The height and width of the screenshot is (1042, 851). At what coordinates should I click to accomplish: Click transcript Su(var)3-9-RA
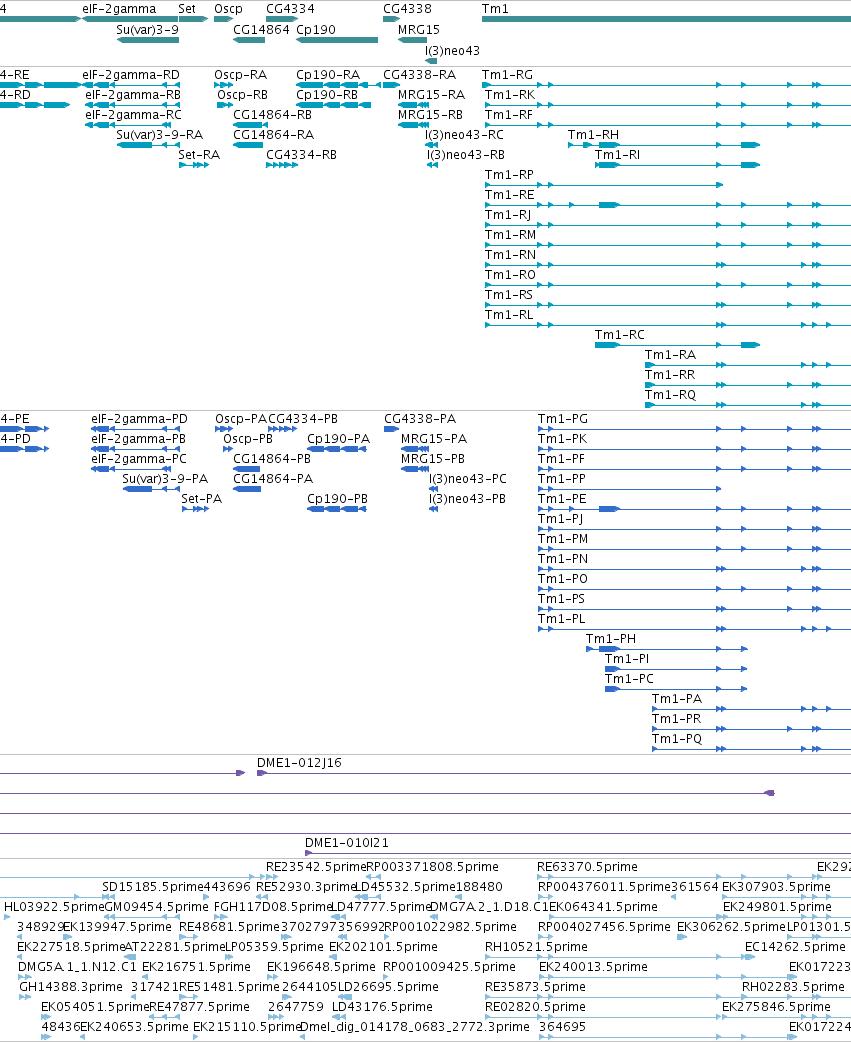[x=147, y=145]
